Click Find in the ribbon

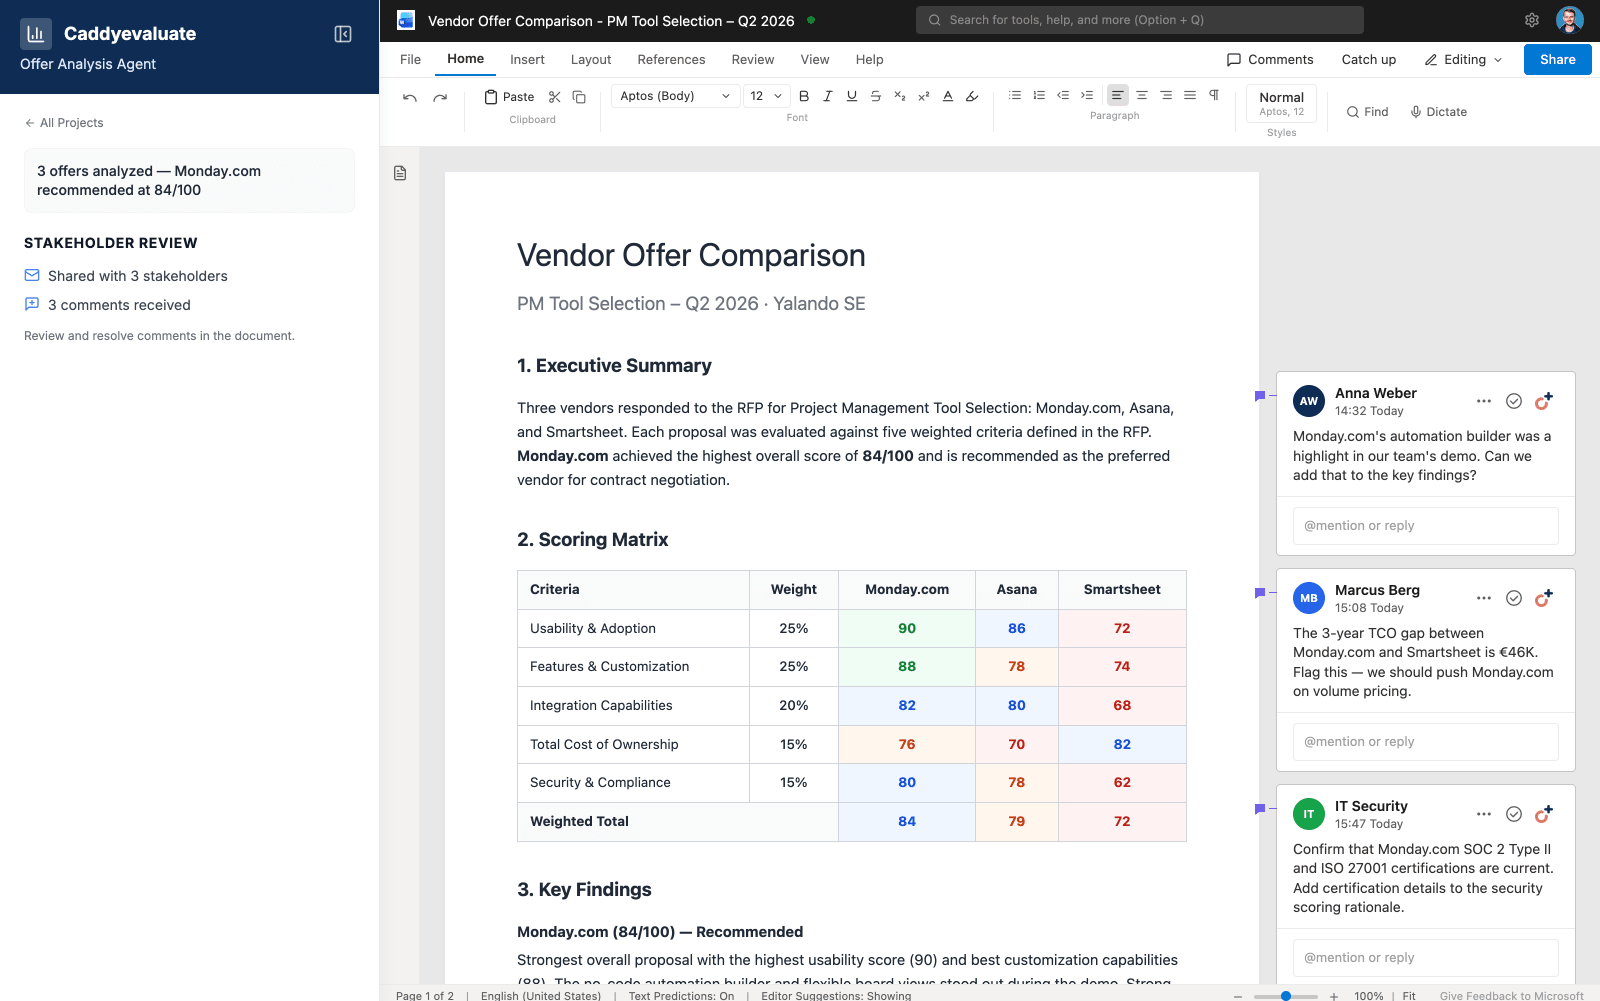click(1367, 112)
